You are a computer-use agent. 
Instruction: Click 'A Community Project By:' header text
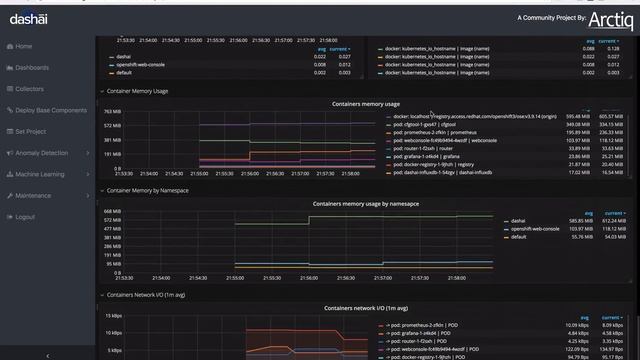point(551,18)
